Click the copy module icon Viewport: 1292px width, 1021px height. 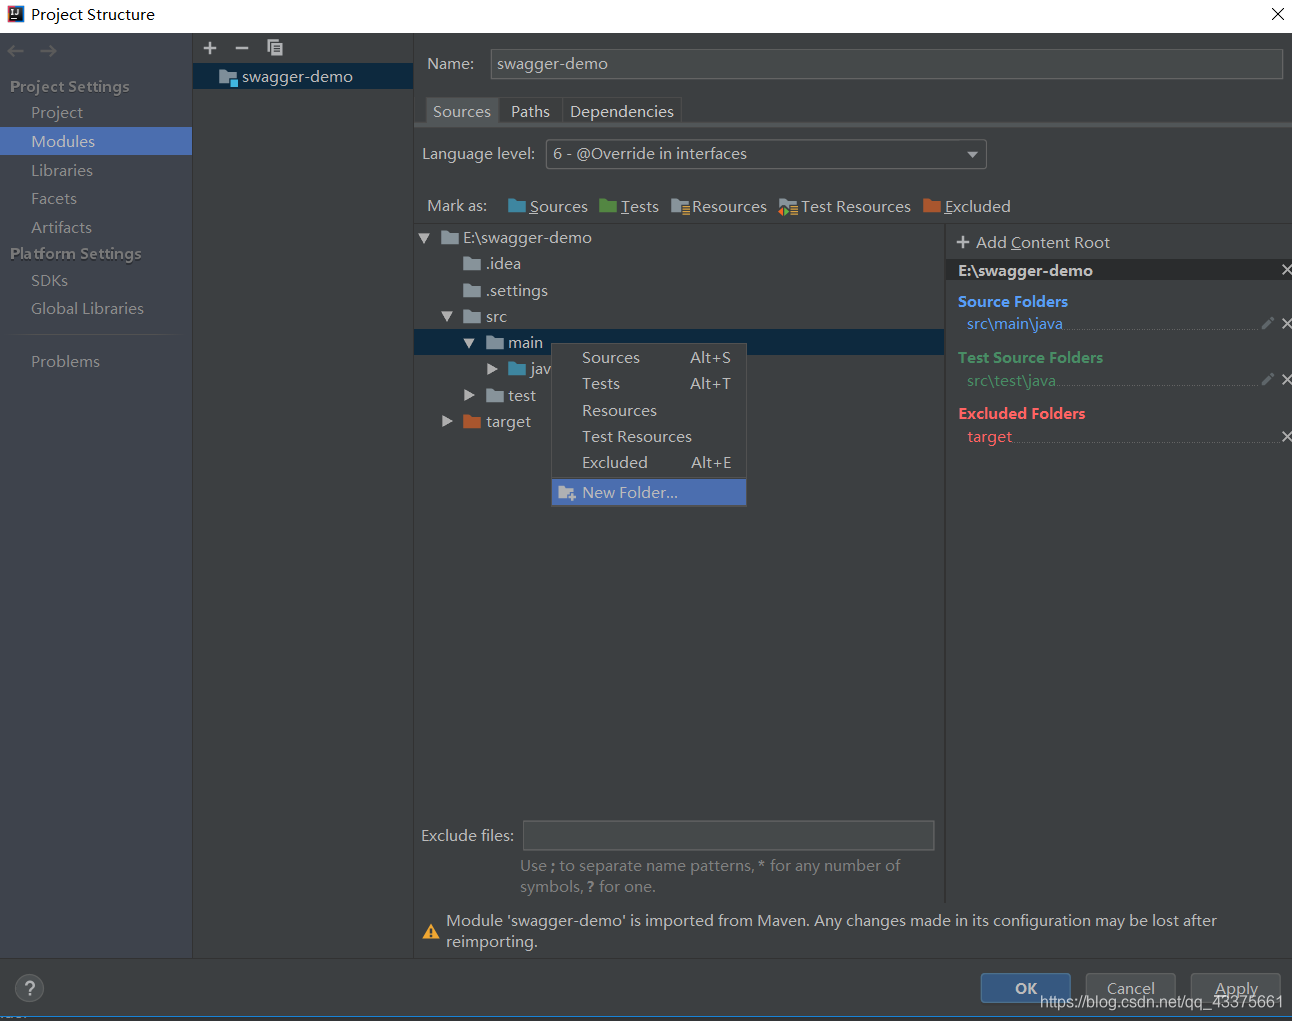point(275,48)
